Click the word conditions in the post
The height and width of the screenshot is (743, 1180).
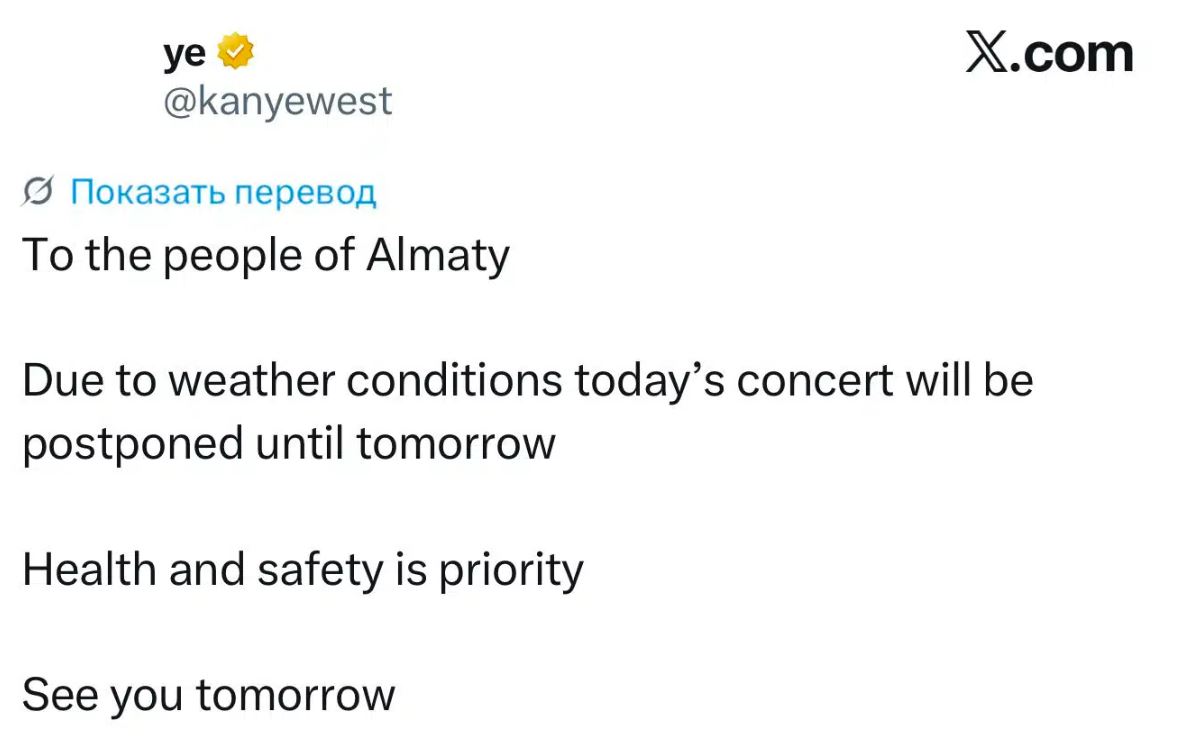(x=455, y=380)
